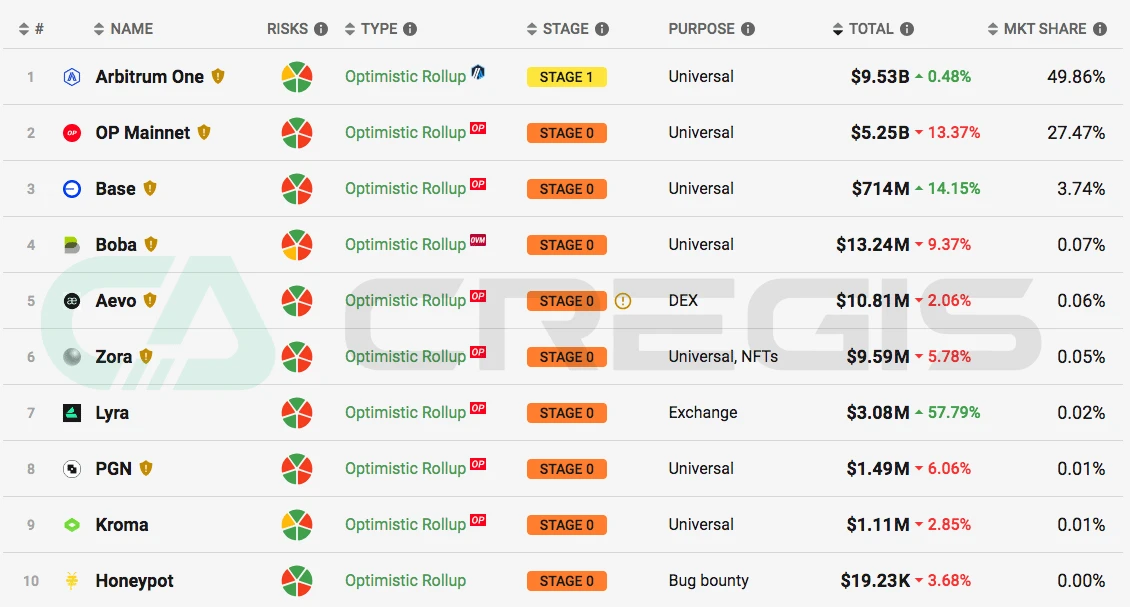Click the OVM badge beside Boba's type

click(478, 240)
